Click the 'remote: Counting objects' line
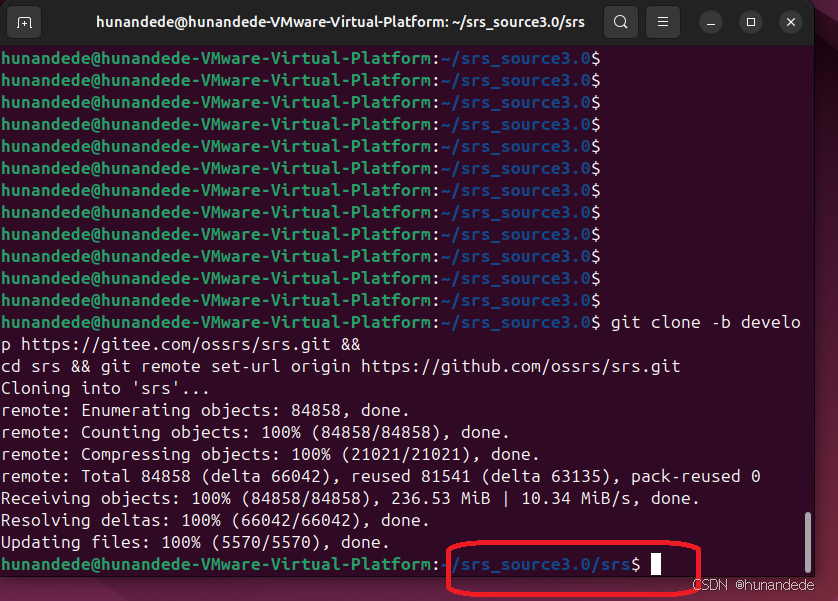 [x=255, y=432]
